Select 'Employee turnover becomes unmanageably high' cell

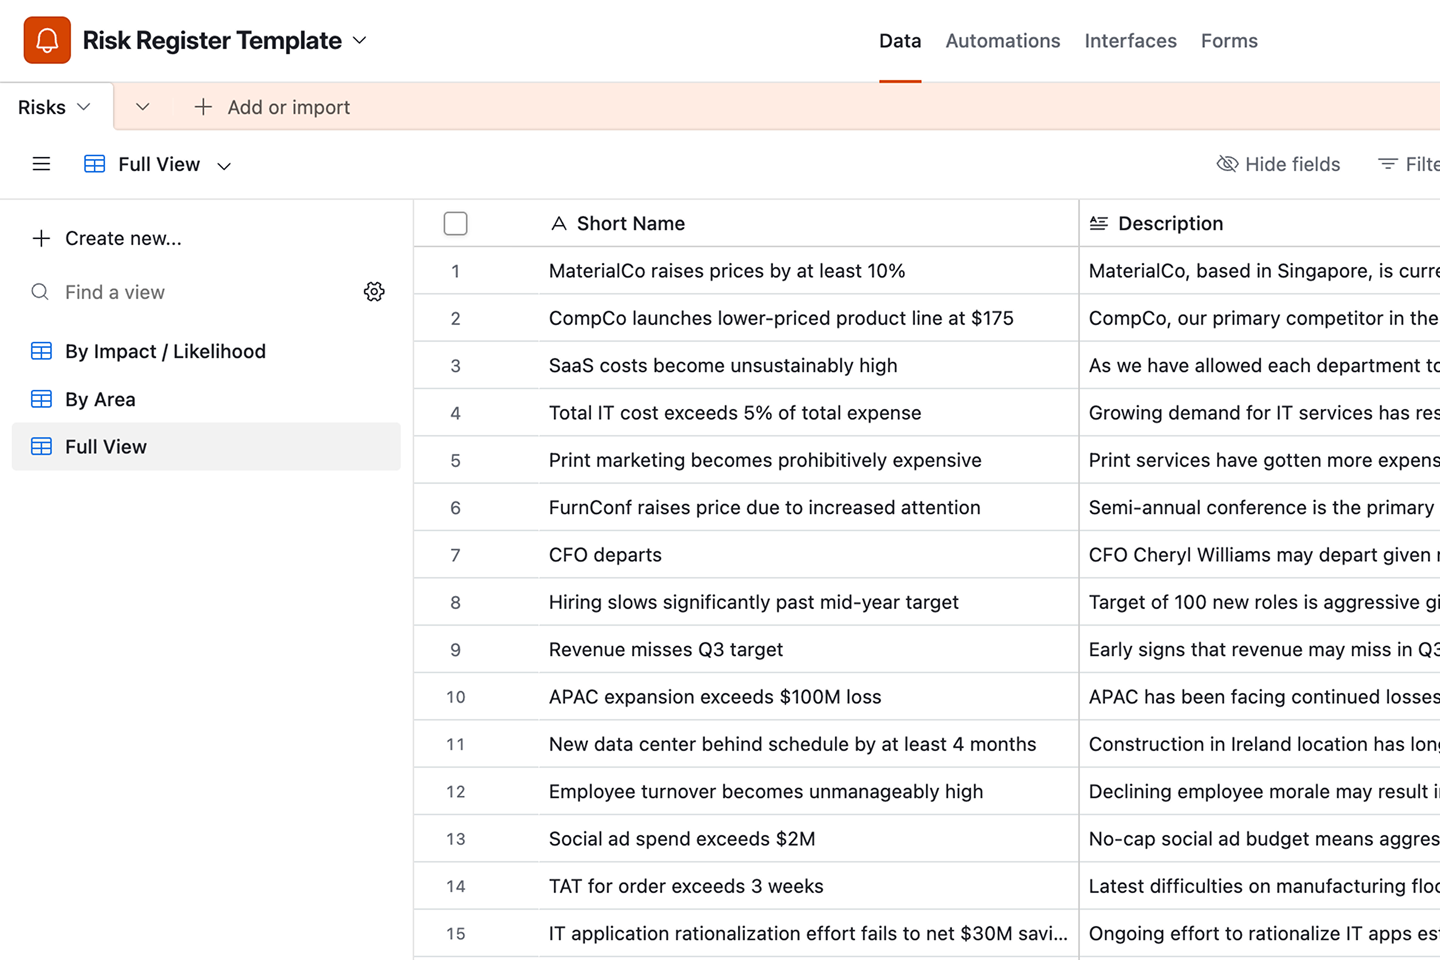coord(808,792)
